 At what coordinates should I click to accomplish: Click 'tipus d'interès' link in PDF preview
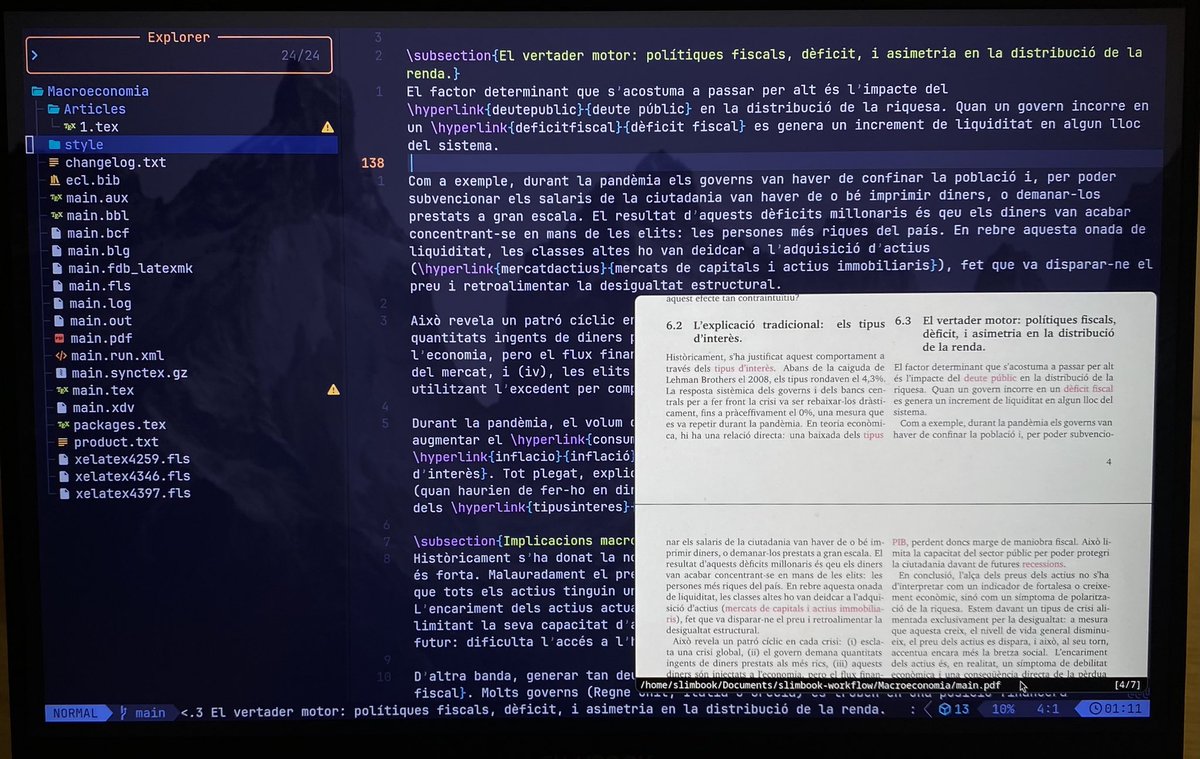[x=742, y=369]
